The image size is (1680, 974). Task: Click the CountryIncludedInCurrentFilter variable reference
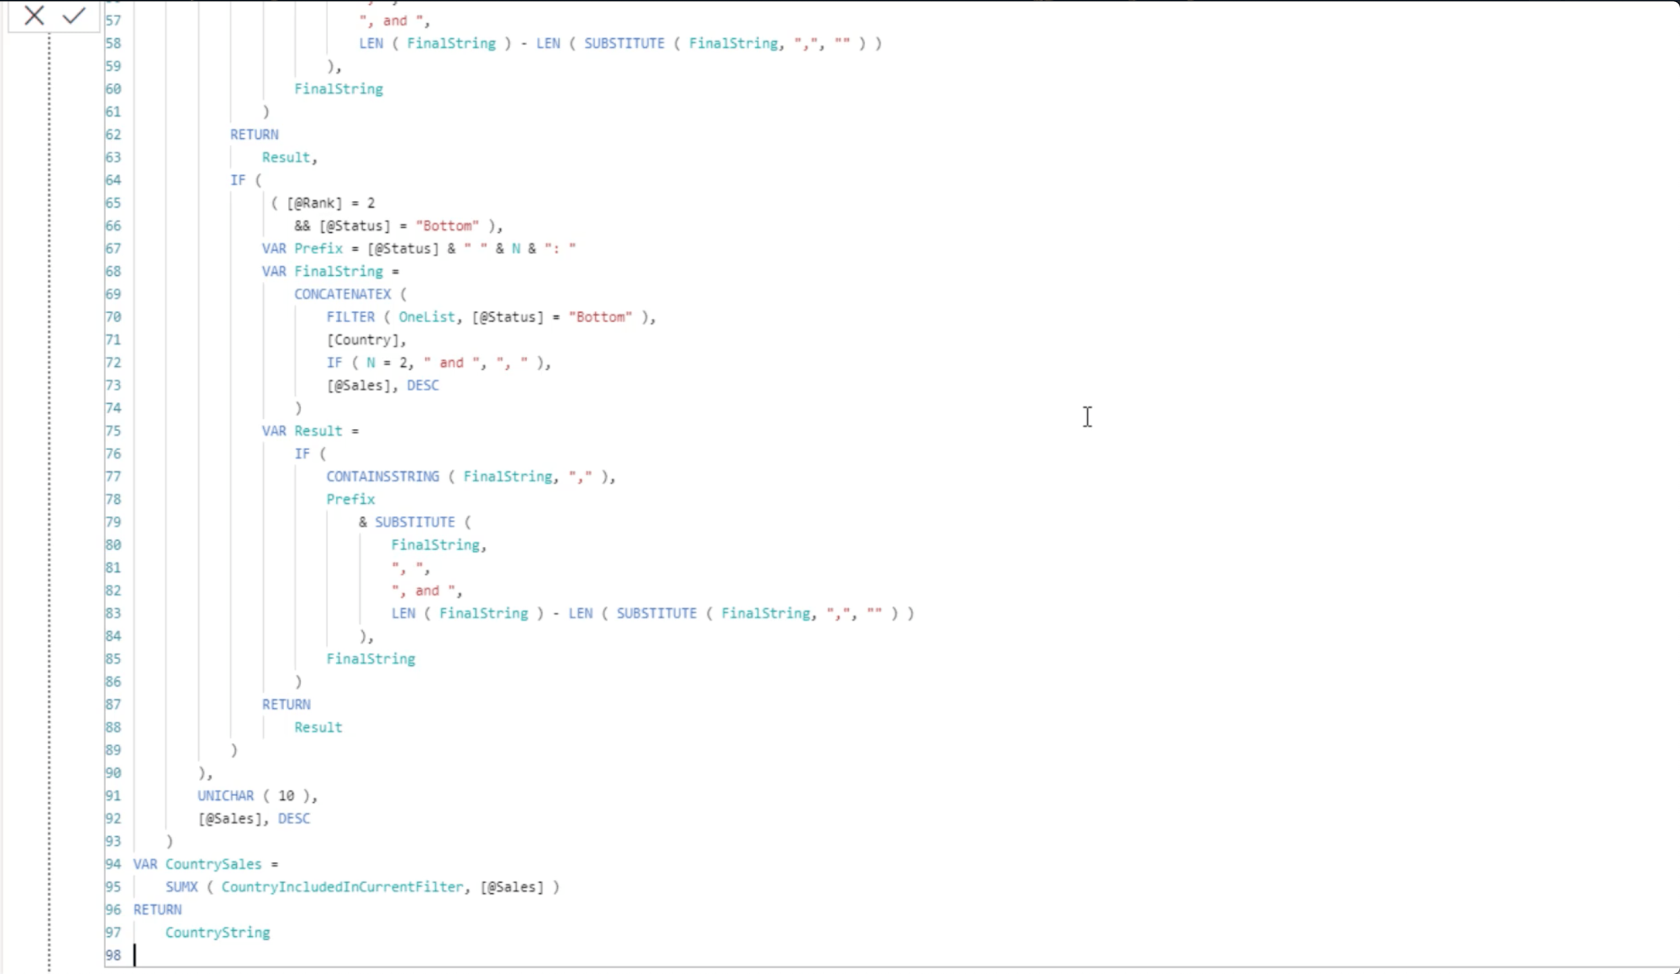(342, 887)
